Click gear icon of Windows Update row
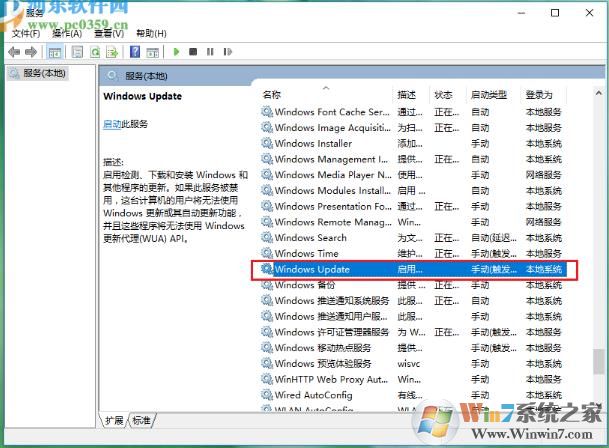This screenshot has height=448, width=609. pyautogui.click(x=267, y=269)
